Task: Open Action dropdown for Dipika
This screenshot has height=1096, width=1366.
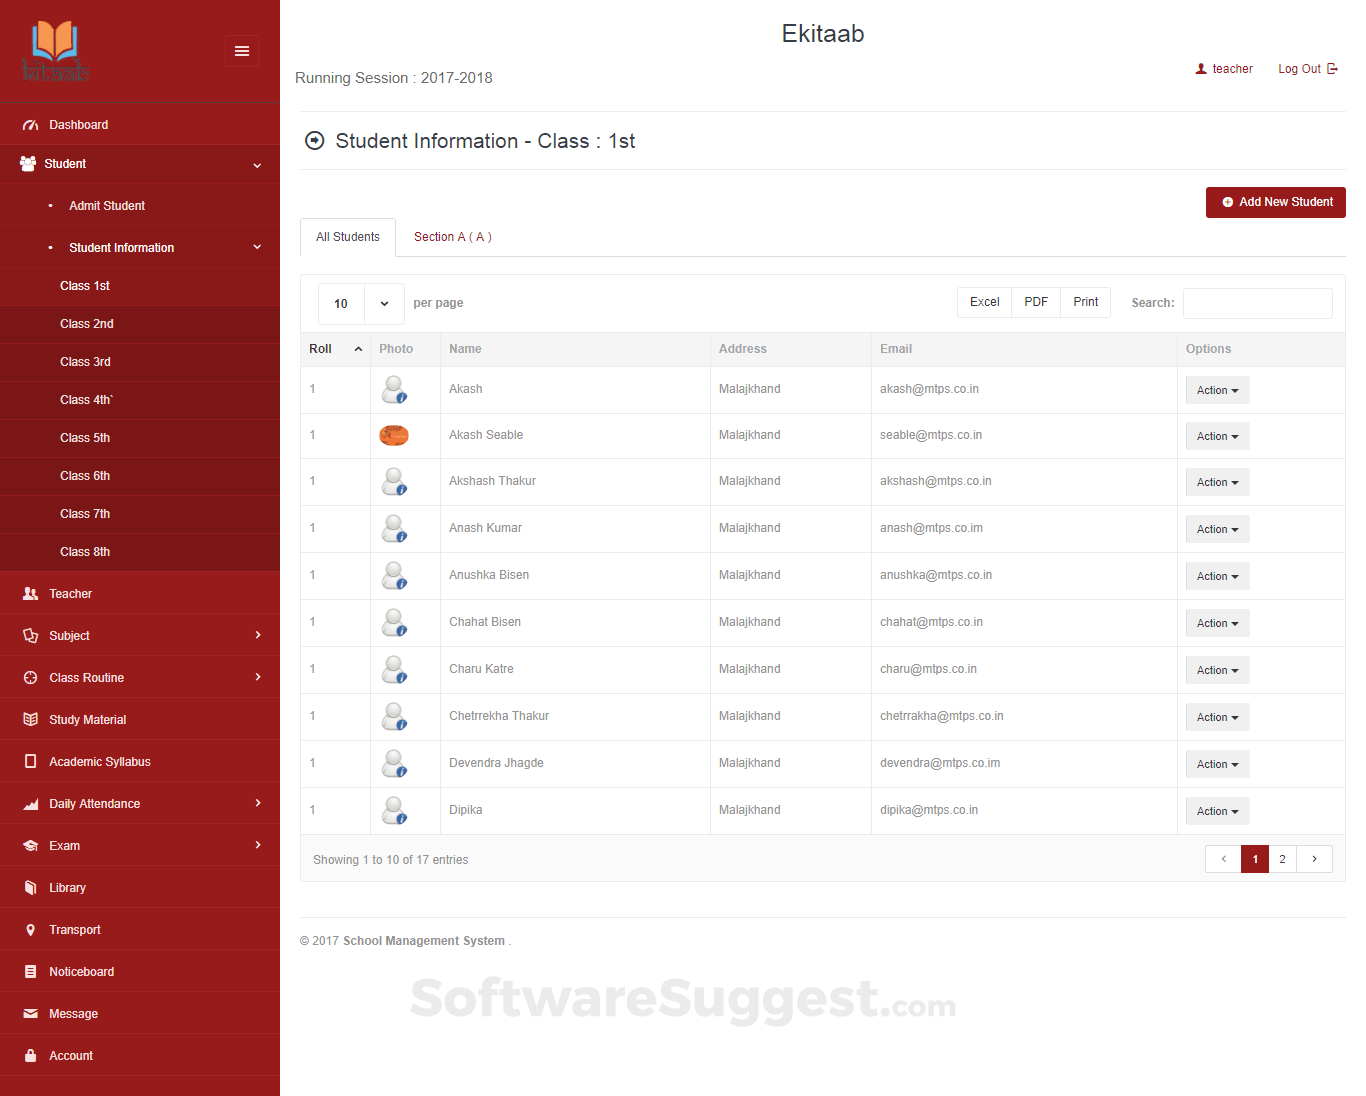Action: [x=1217, y=811]
